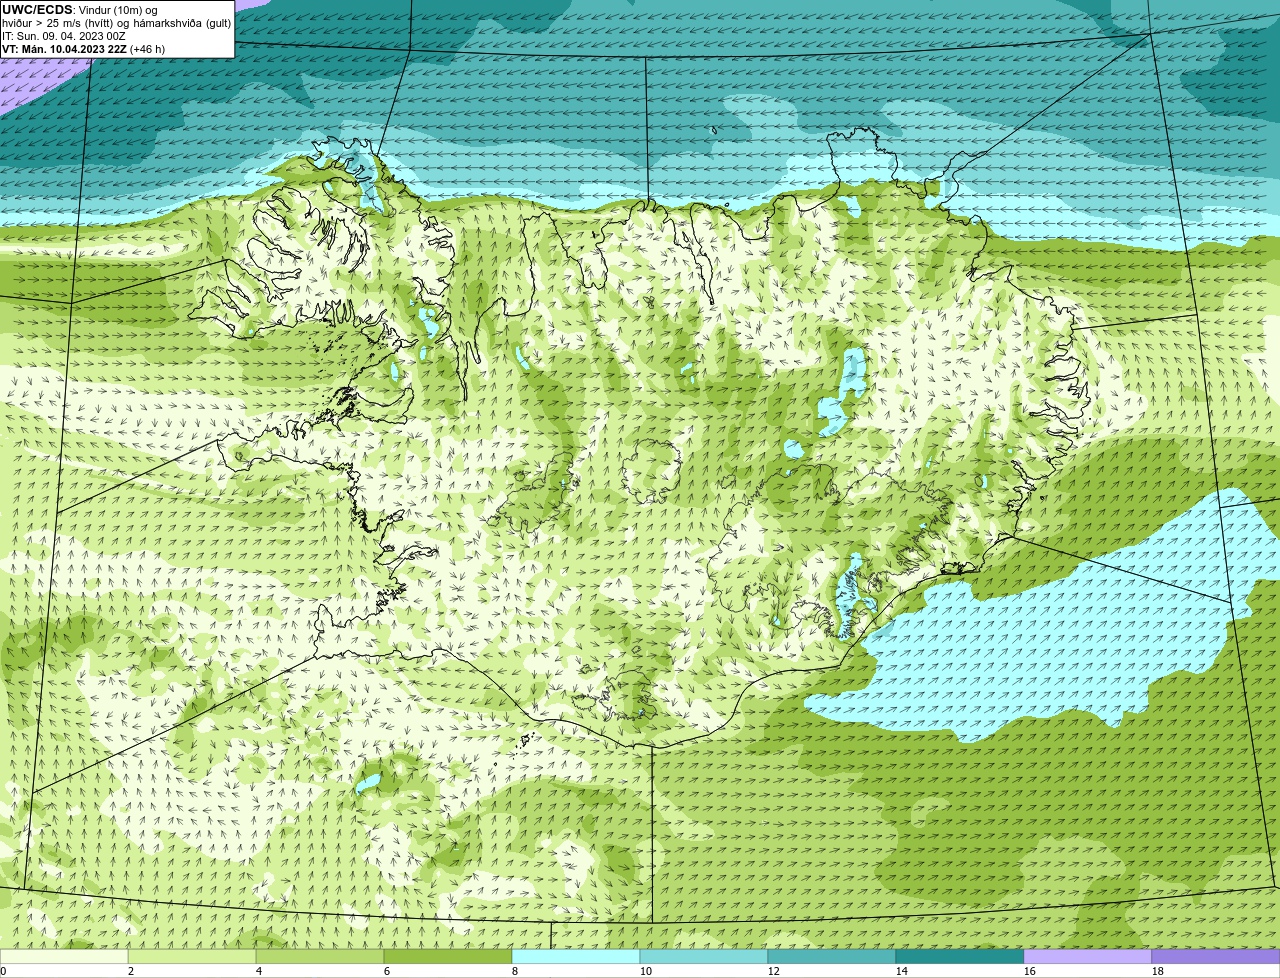The height and width of the screenshot is (978, 1280).
Task: Click the light cyan 8–10 m/s legend swatch
Action: click(x=576, y=956)
